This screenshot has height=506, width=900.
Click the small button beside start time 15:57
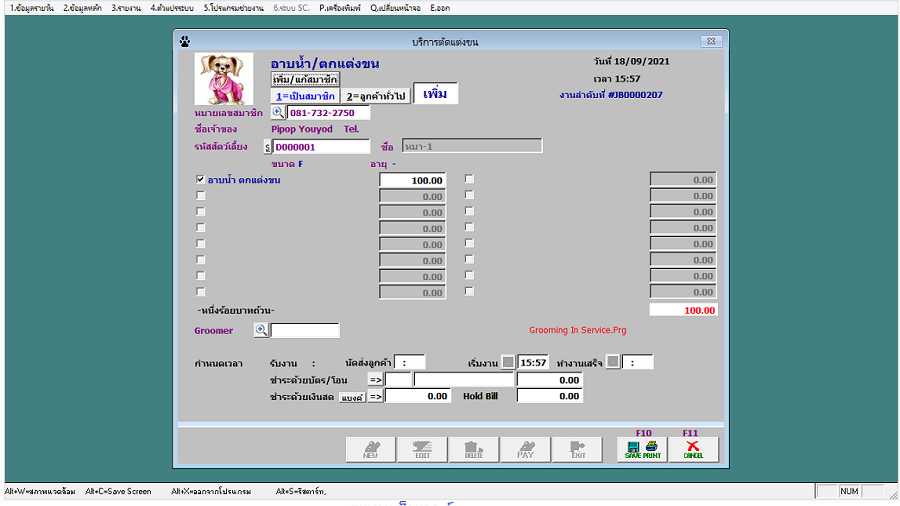pyautogui.click(x=508, y=362)
